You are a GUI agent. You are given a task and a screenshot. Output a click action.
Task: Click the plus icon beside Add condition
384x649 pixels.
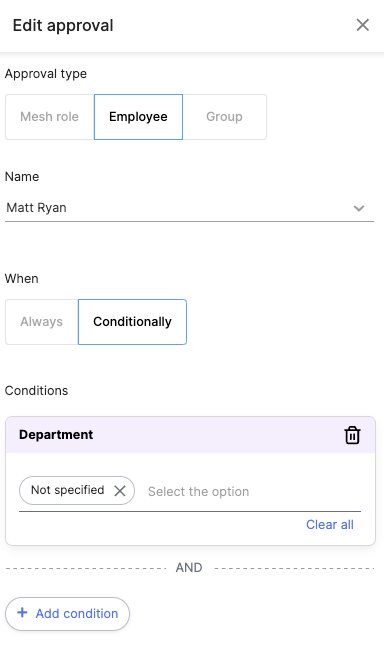22,613
